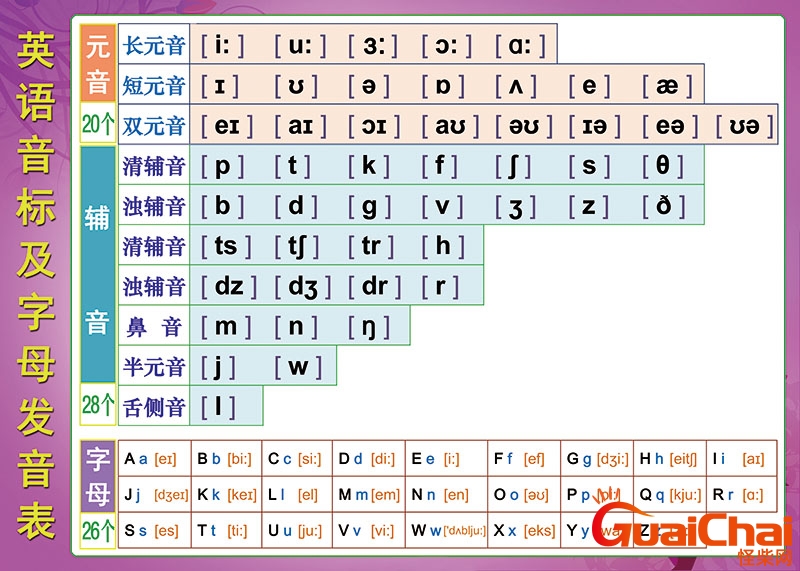
Task: Select the 长元音 row label
Action: tap(153, 45)
